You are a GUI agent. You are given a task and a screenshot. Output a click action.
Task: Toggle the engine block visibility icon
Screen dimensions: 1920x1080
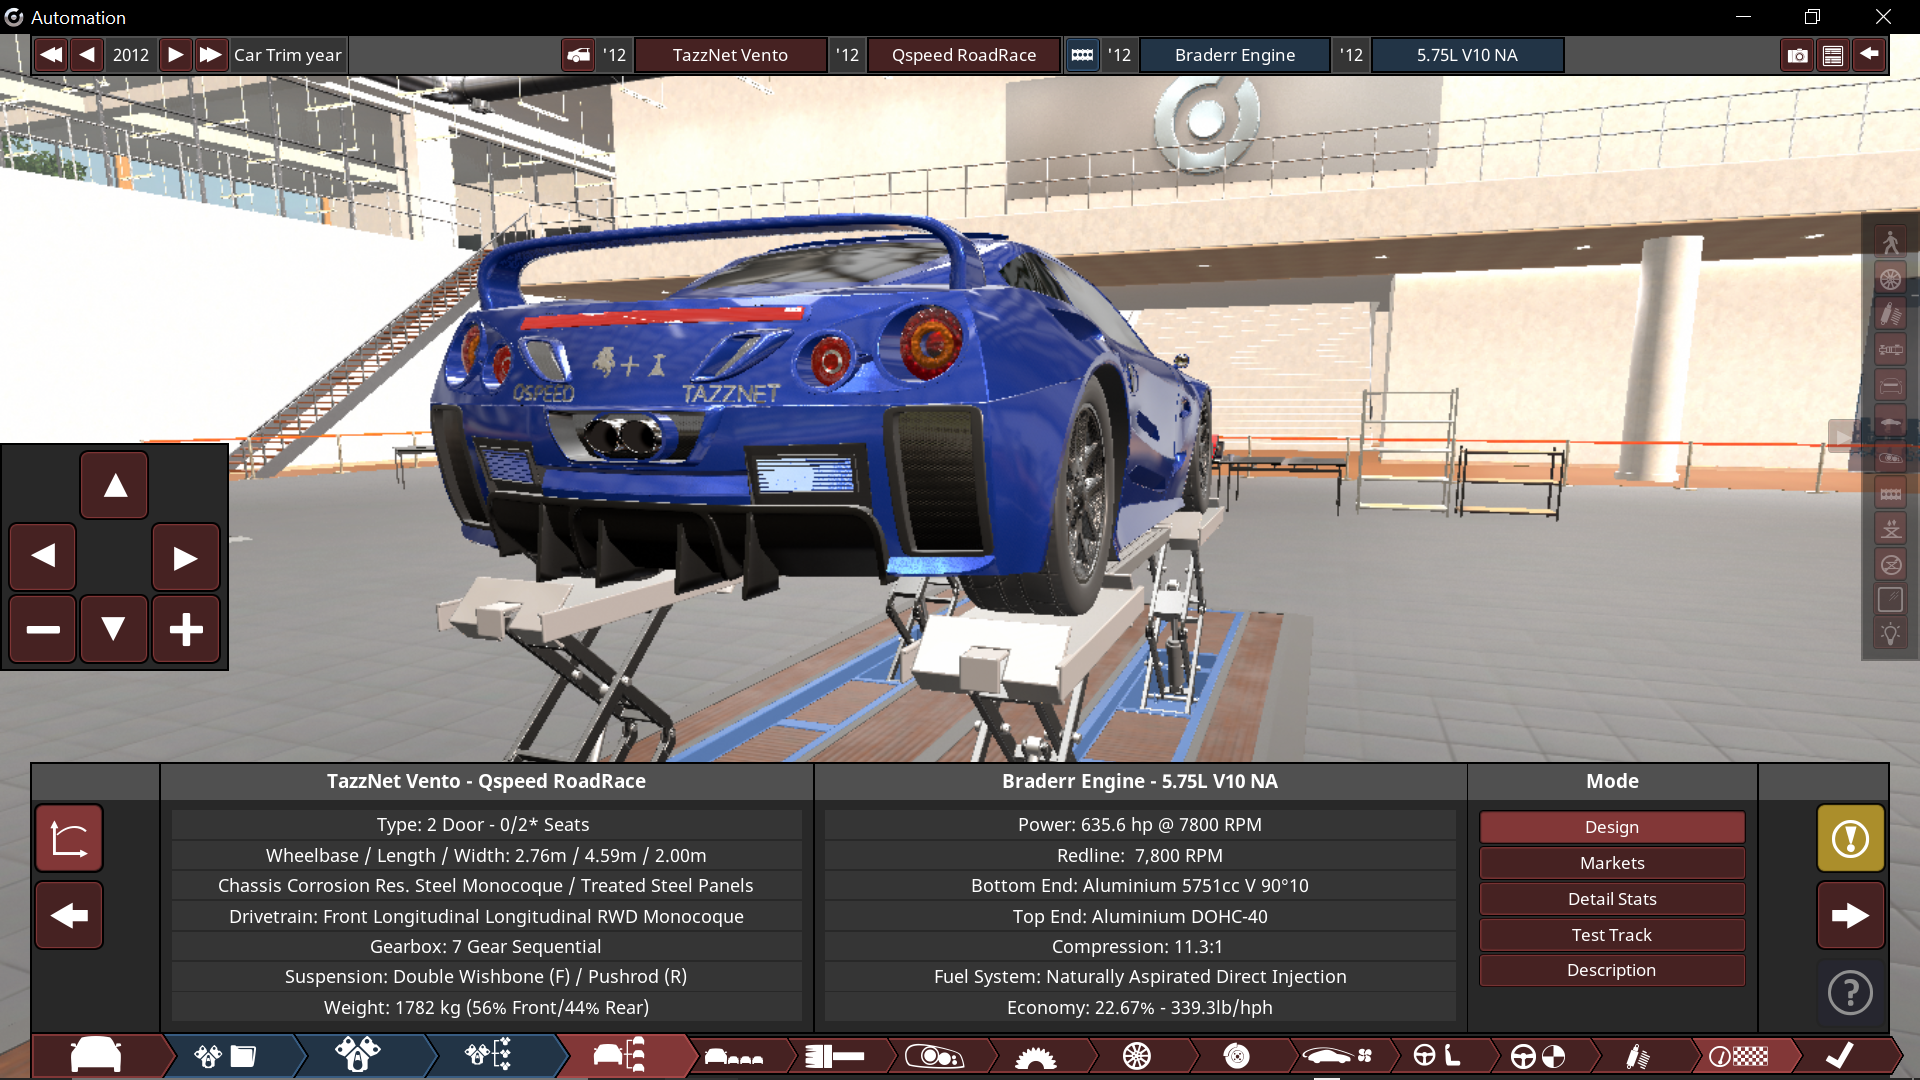point(1890,494)
